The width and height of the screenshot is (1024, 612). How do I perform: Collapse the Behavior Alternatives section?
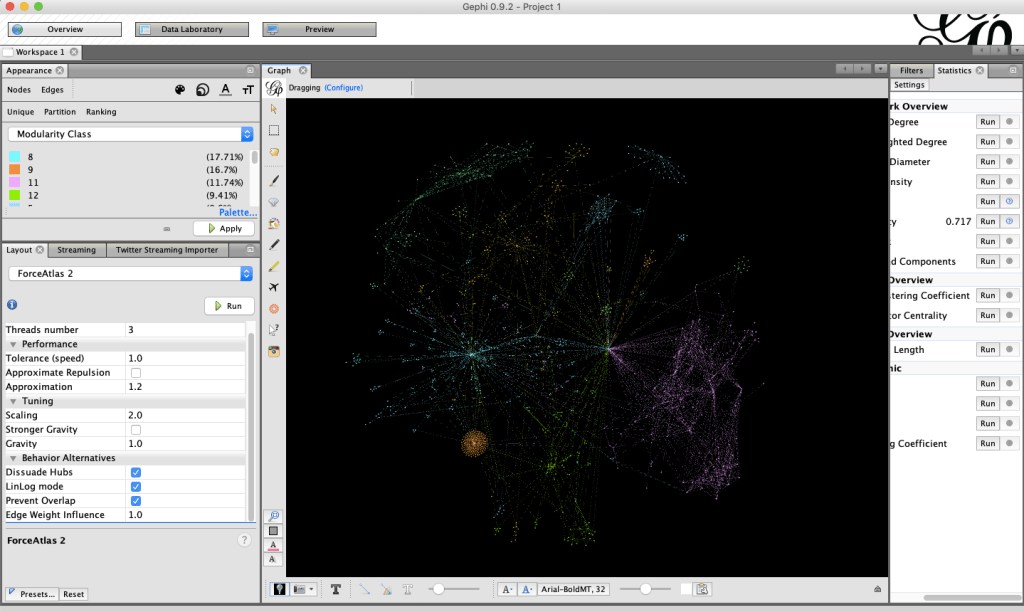13,458
